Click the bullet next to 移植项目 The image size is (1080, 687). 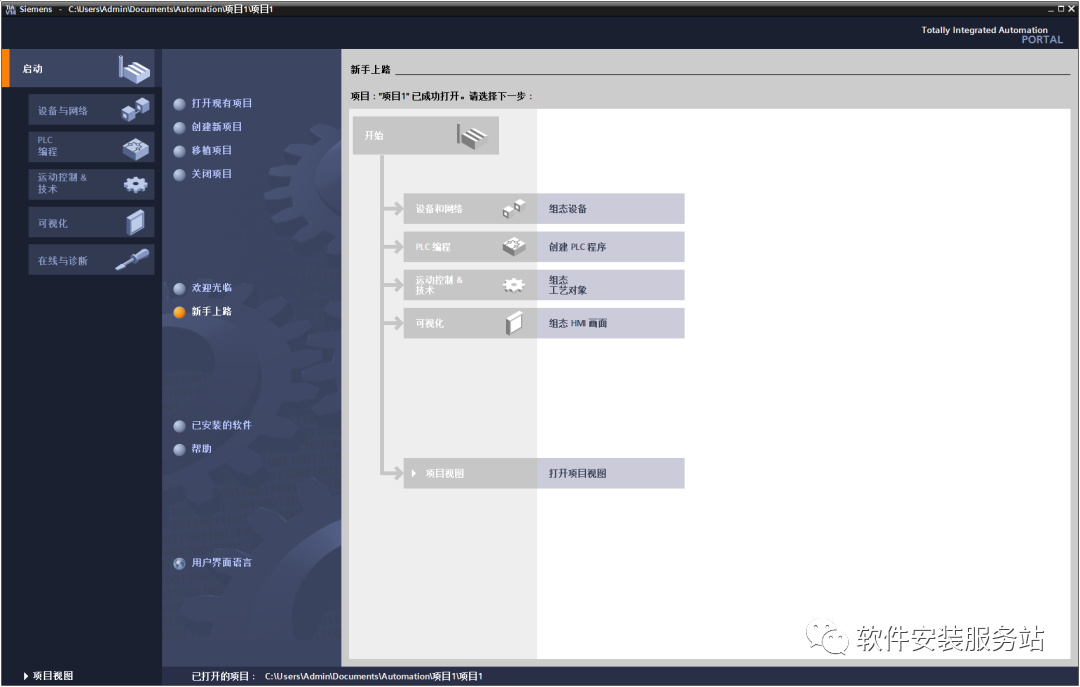coord(179,151)
